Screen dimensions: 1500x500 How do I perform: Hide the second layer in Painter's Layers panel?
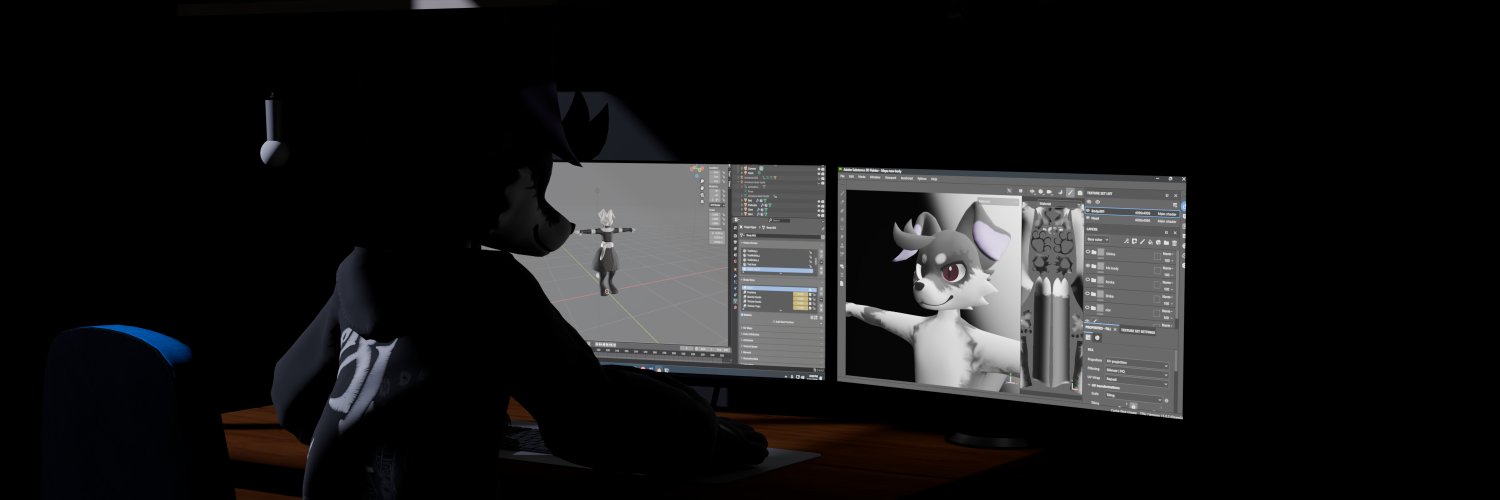tap(1088, 266)
